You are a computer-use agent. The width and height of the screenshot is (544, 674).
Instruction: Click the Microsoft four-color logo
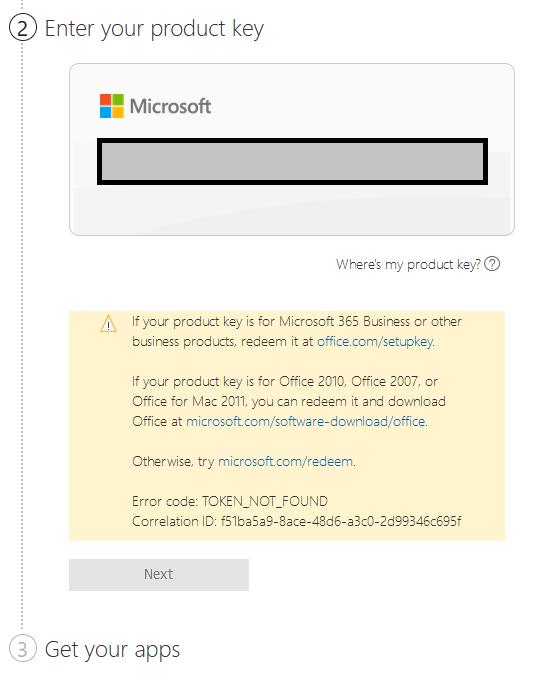[x=112, y=106]
